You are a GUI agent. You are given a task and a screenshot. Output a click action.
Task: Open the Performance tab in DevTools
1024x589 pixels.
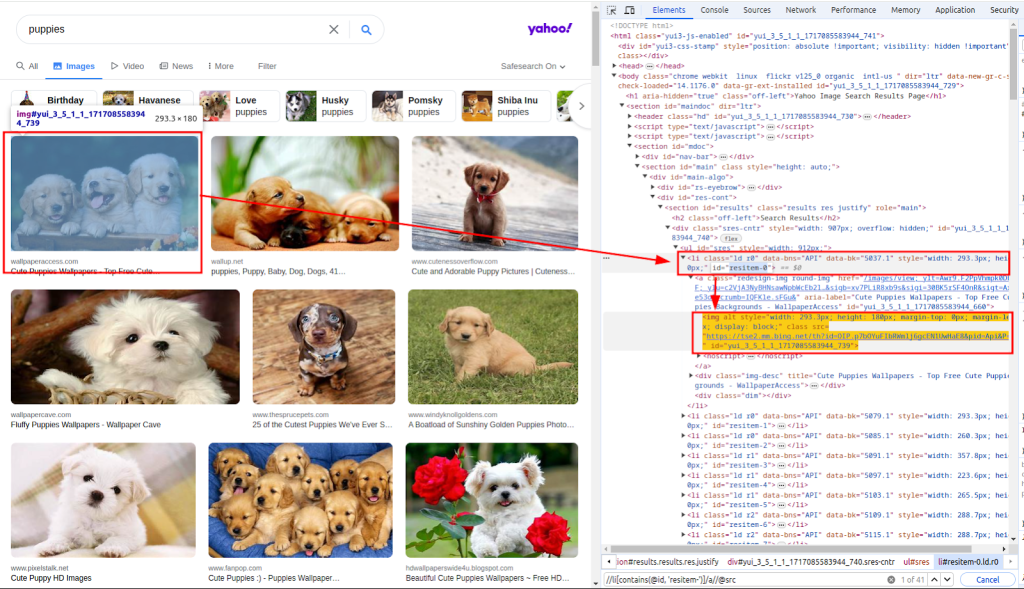click(854, 10)
